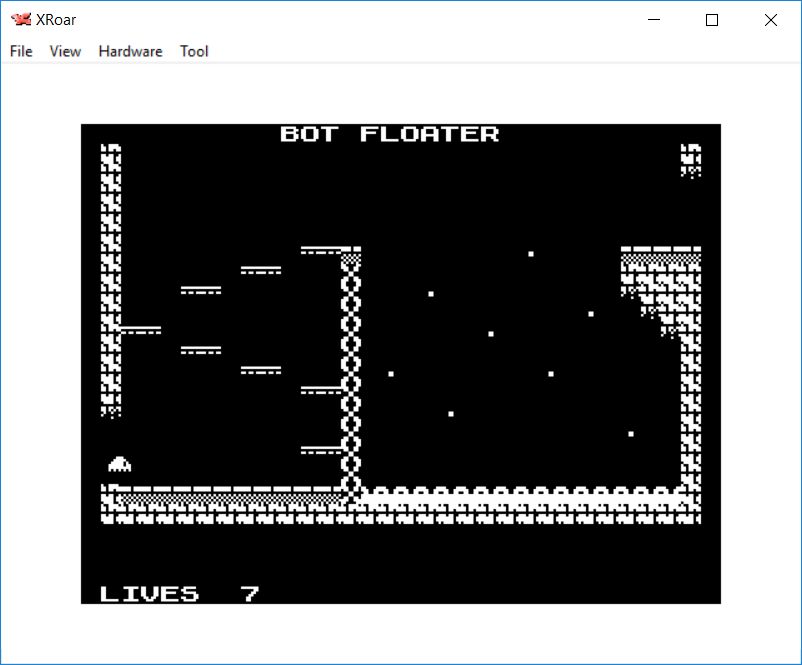
Task: Click the platform attached to the left wall
Action: (x=140, y=330)
